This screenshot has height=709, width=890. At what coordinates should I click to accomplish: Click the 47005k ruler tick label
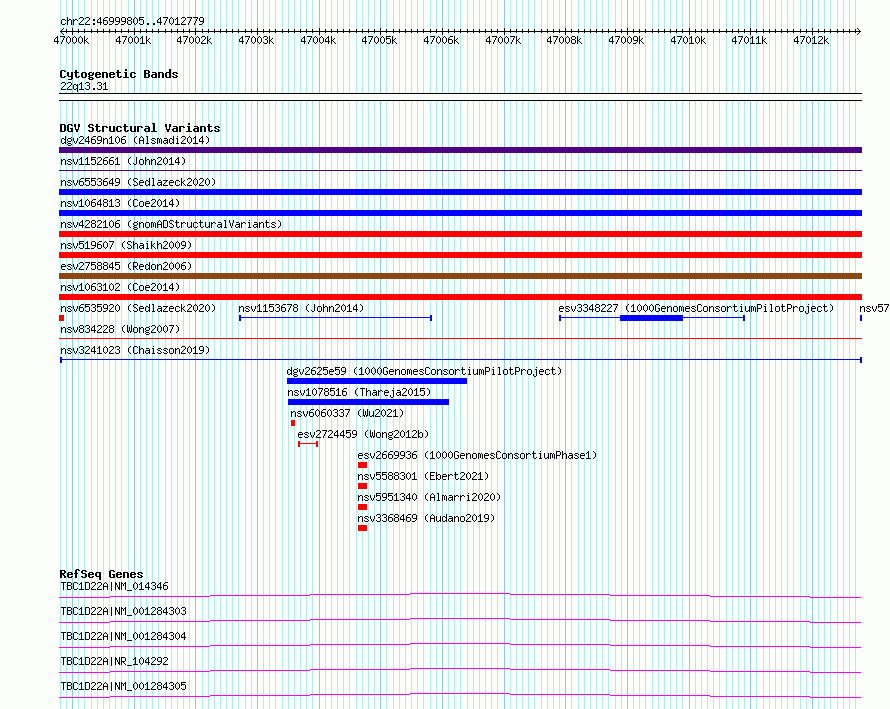(379, 40)
